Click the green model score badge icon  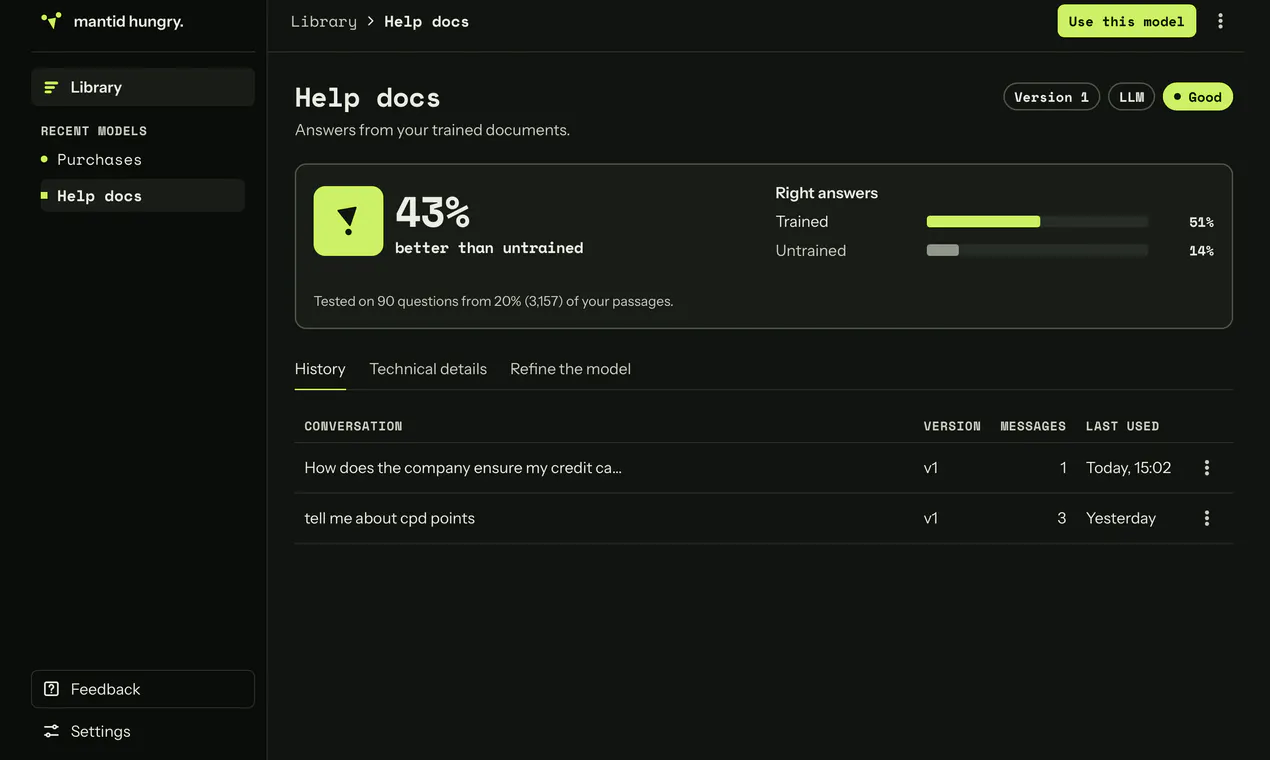click(348, 221)
